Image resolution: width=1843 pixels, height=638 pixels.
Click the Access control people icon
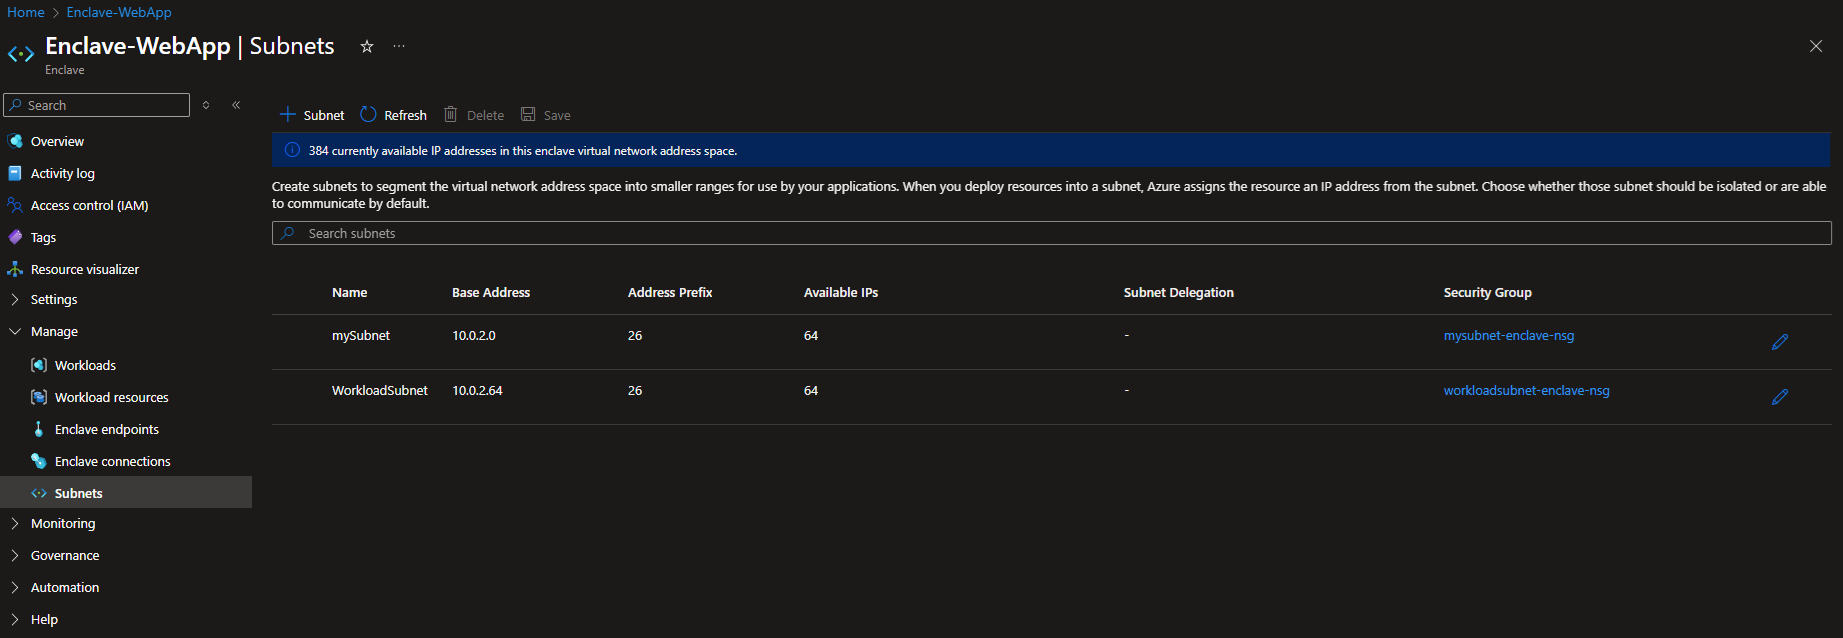[x=15, y=205]
